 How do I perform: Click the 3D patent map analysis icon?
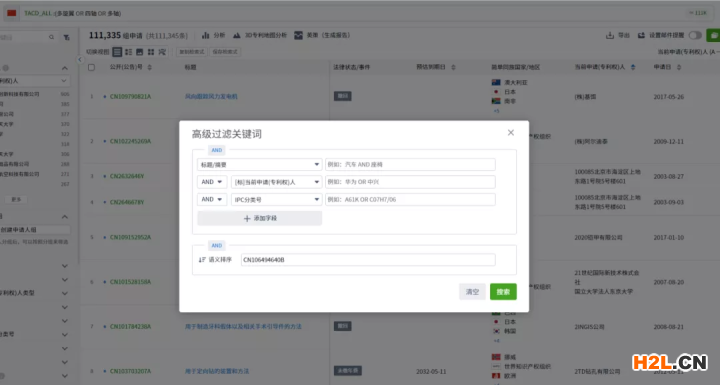click(x=236, y=35)
